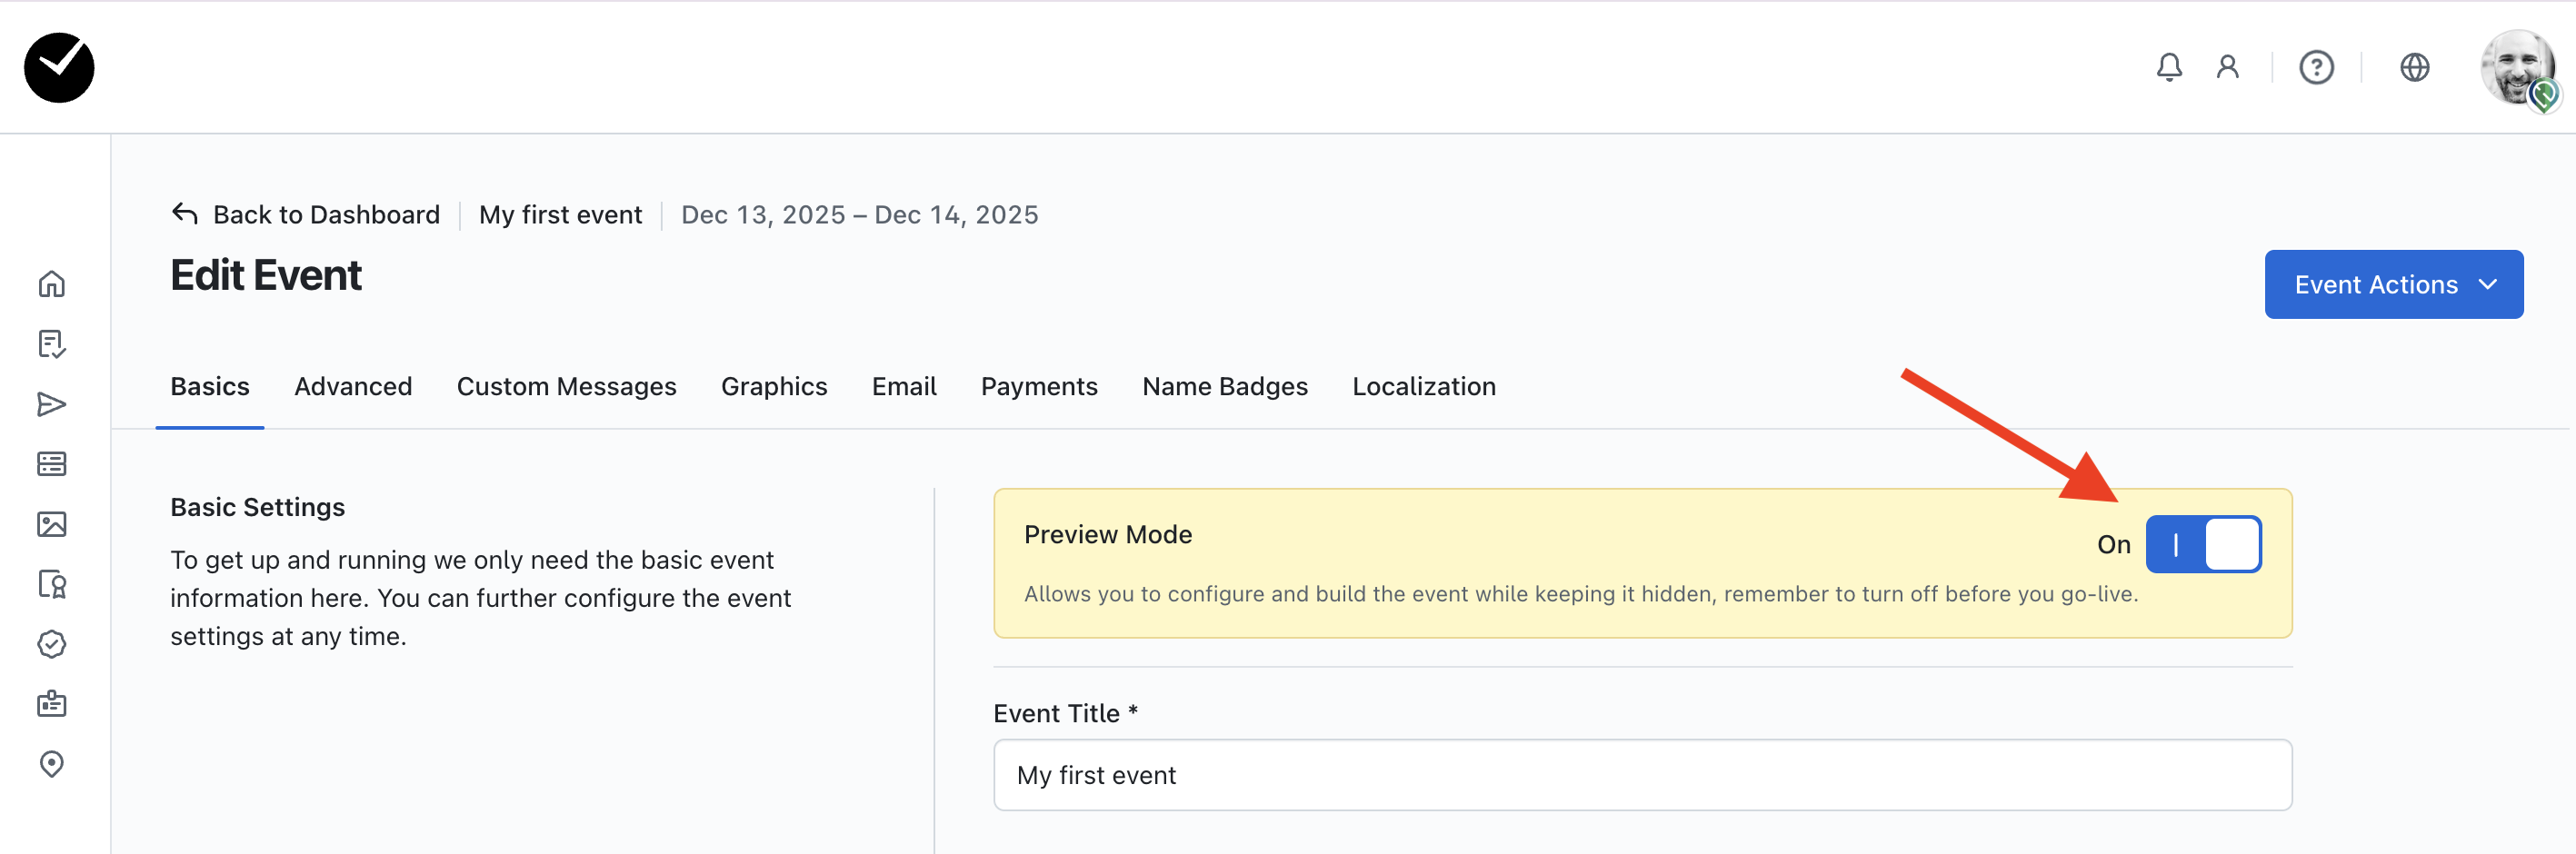Select the Payments tab
This screenshot has width=2576, height=854.
tap(1039, 387)
